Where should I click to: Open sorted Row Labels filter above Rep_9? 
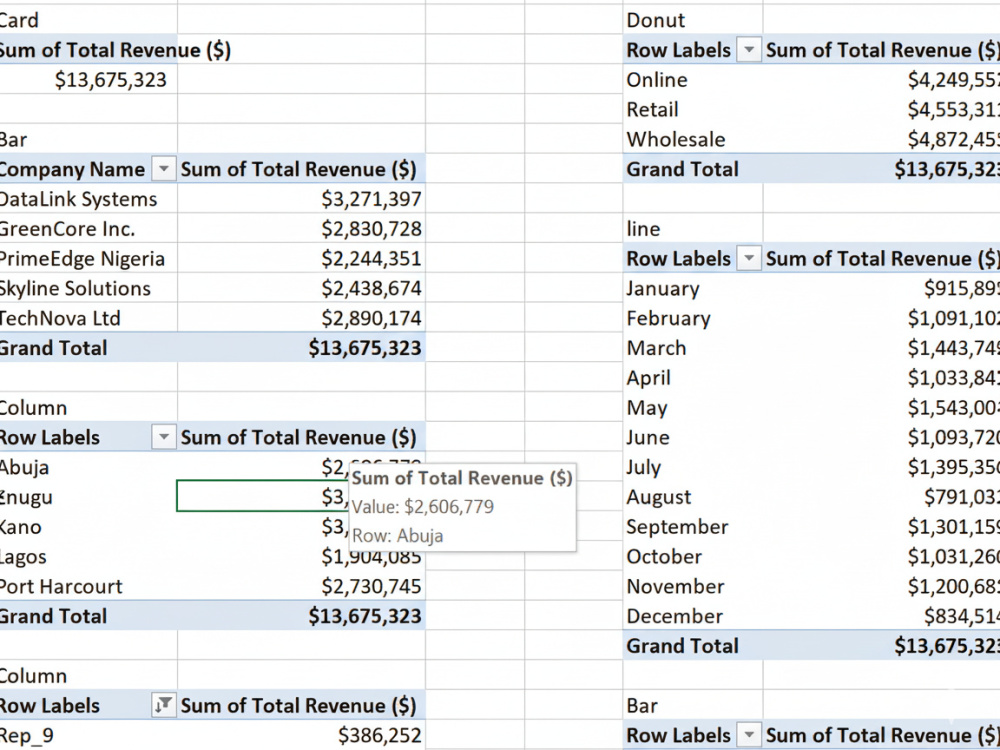[163, 705]
